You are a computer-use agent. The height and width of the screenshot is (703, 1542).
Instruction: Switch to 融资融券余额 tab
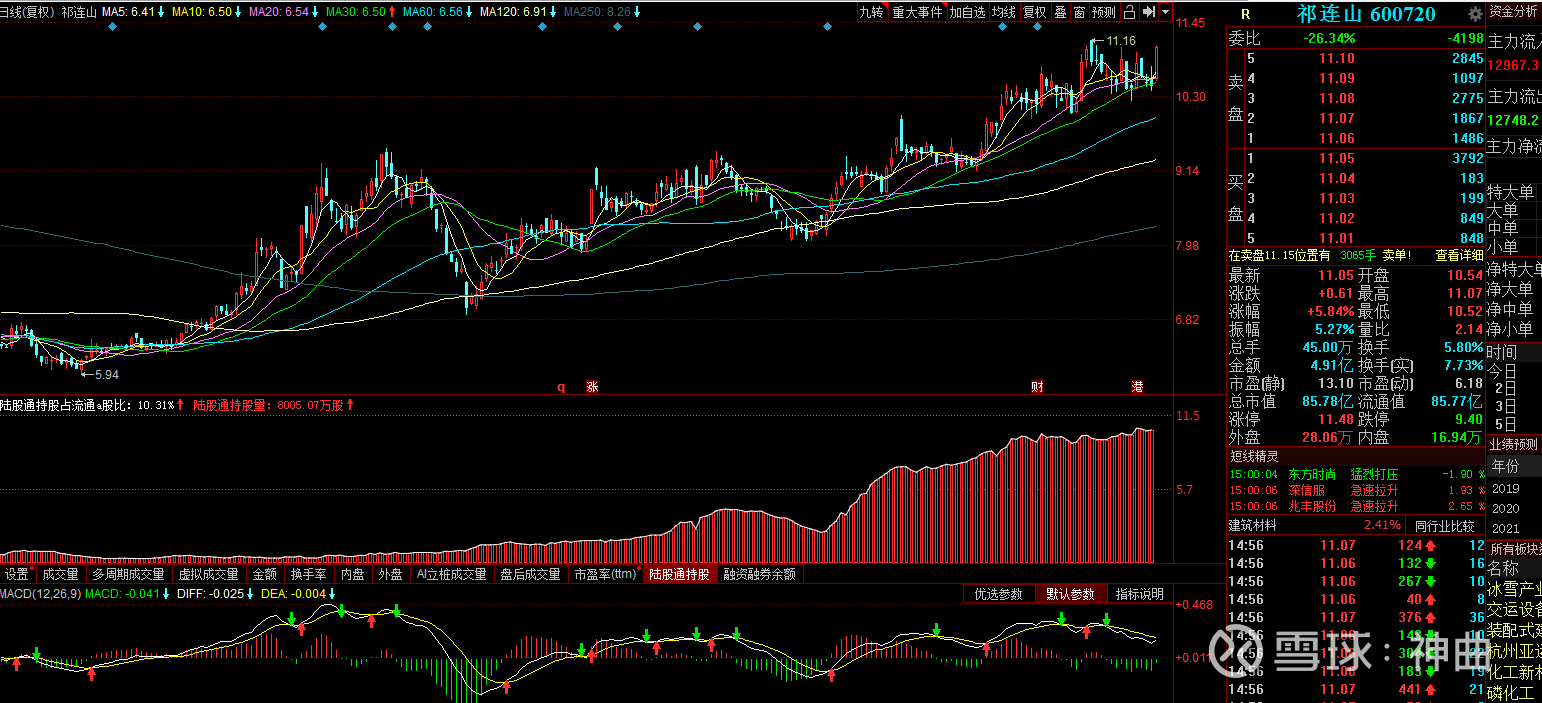pyautogui.click(x=759, y=574)
